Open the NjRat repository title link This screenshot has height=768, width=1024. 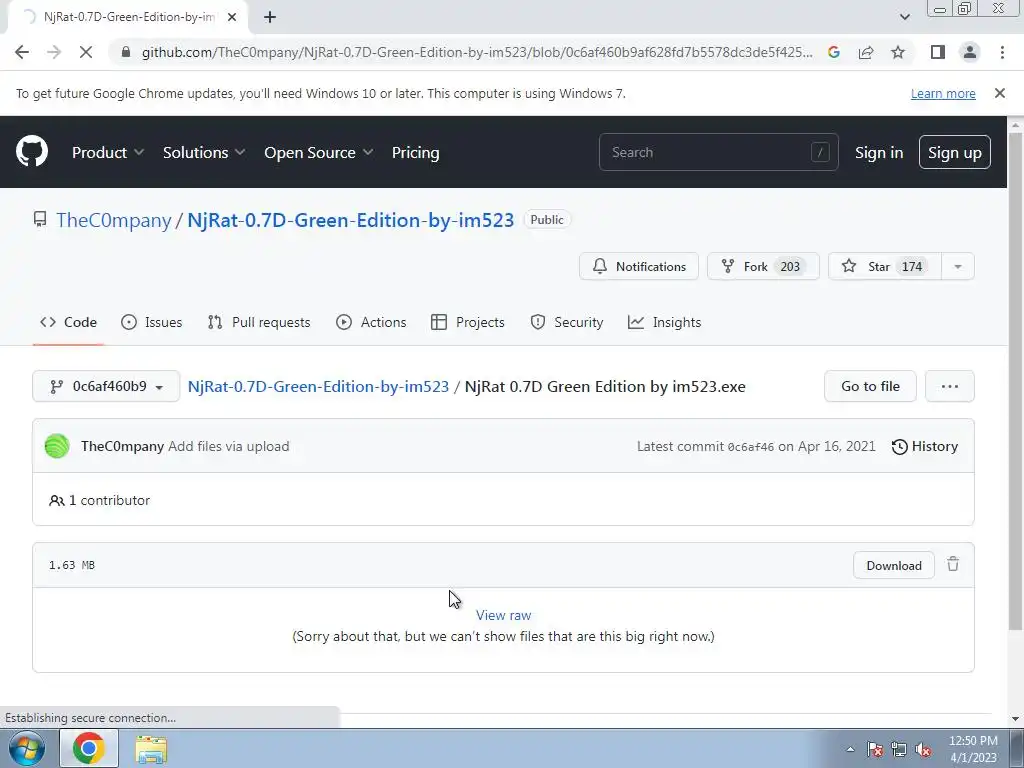click(x=351, y=220)
